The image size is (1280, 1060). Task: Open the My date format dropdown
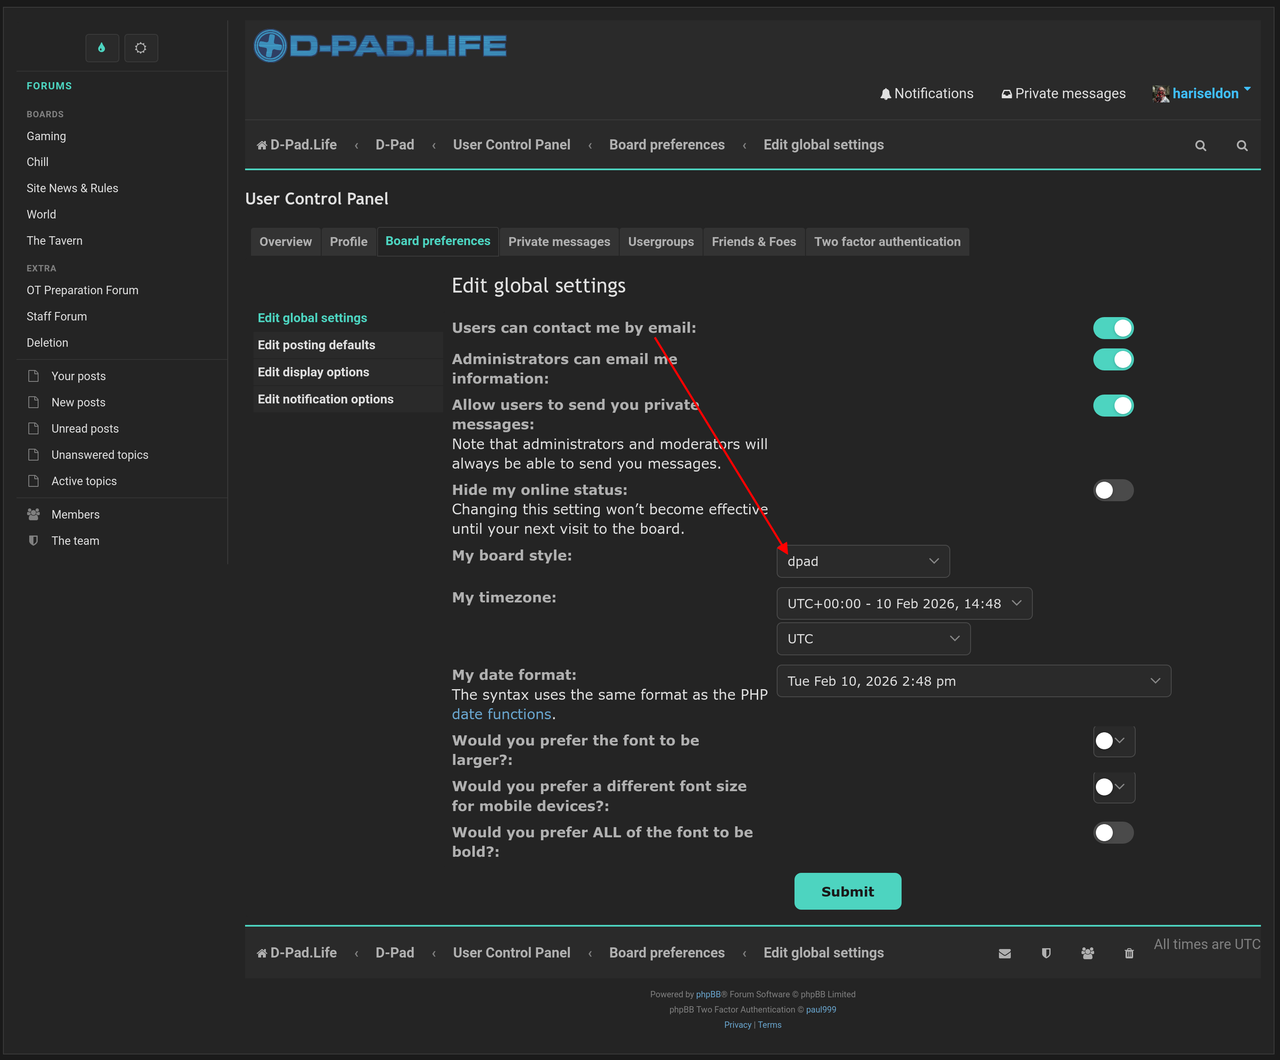click(x=973, y=681)
